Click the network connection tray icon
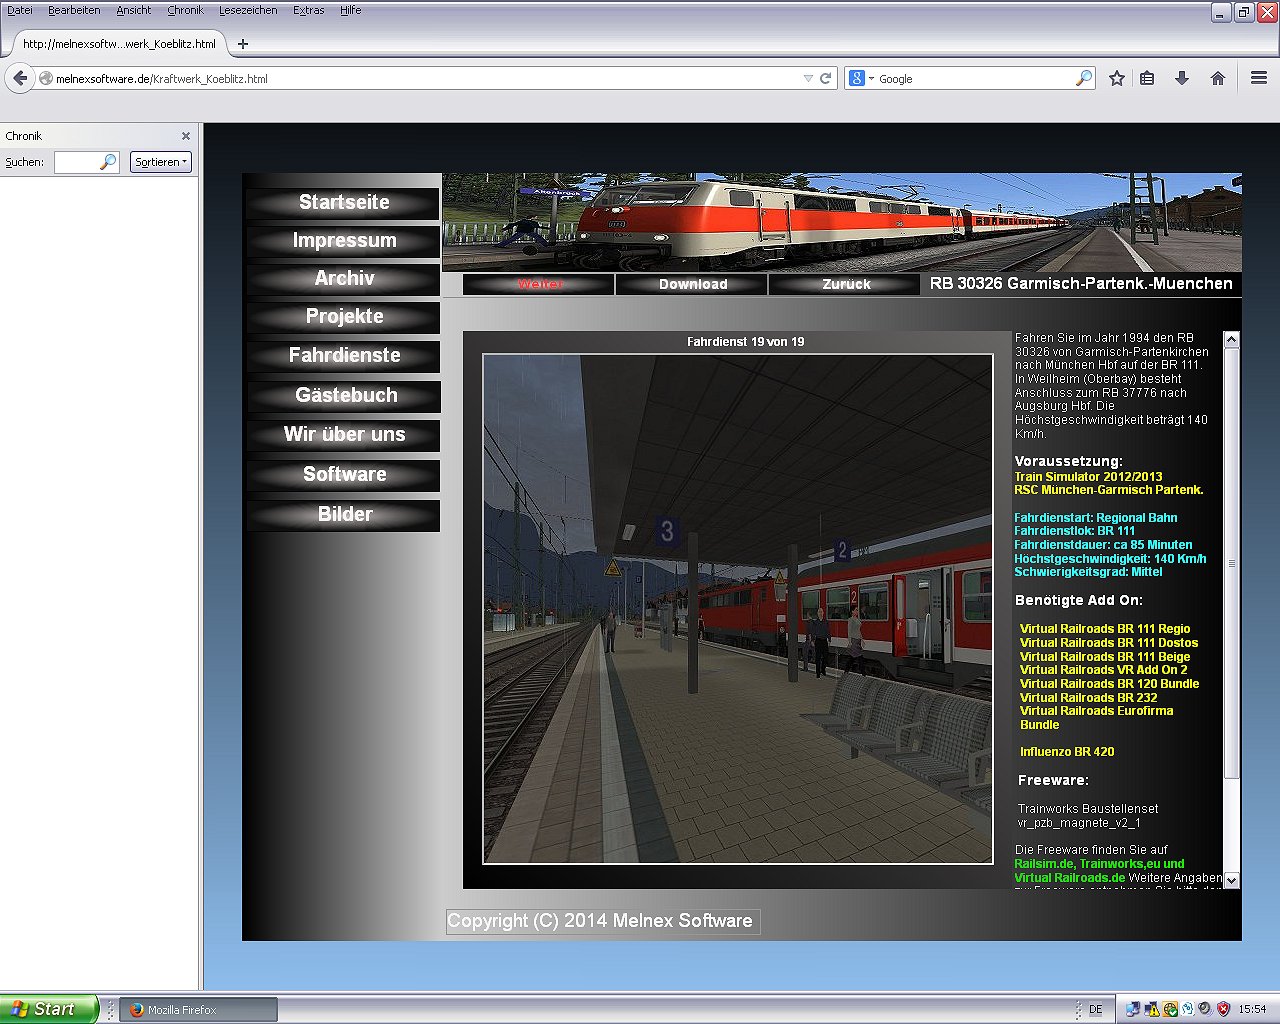This screenshot has width=1280, height=1024. coord(1133,1010)
